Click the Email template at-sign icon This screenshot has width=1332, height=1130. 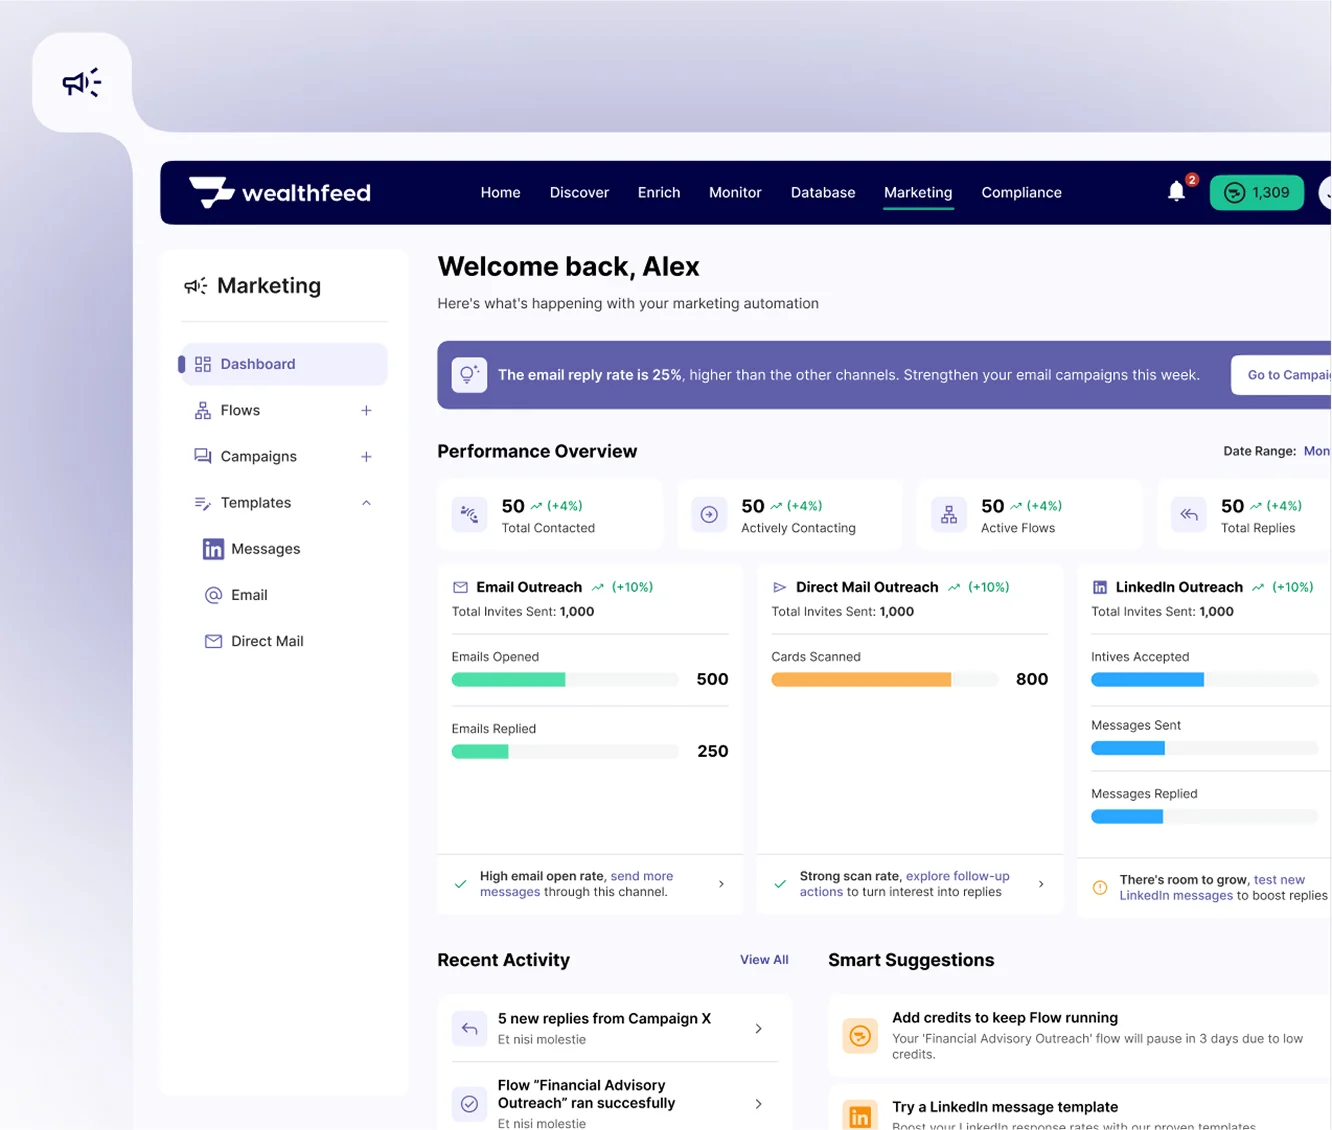[213, 595]
